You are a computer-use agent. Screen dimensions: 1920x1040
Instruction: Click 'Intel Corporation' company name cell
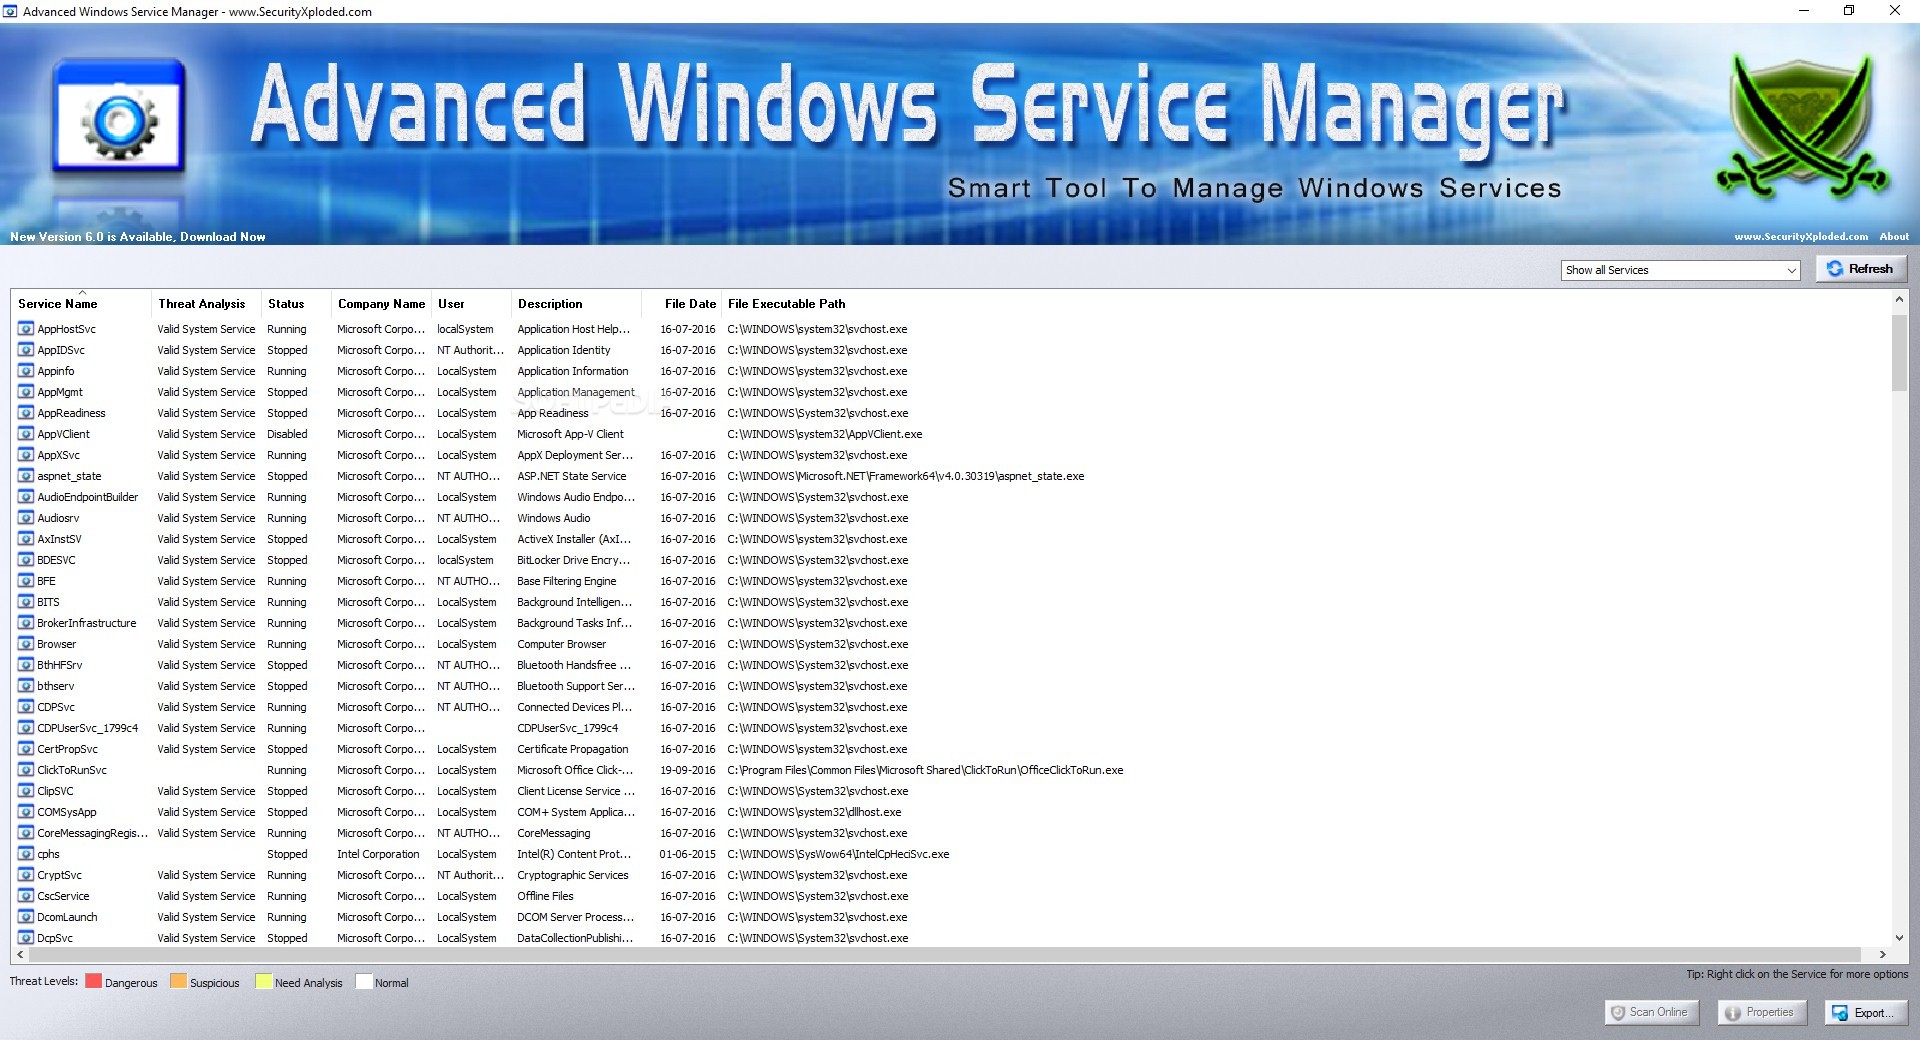(378, 854)
